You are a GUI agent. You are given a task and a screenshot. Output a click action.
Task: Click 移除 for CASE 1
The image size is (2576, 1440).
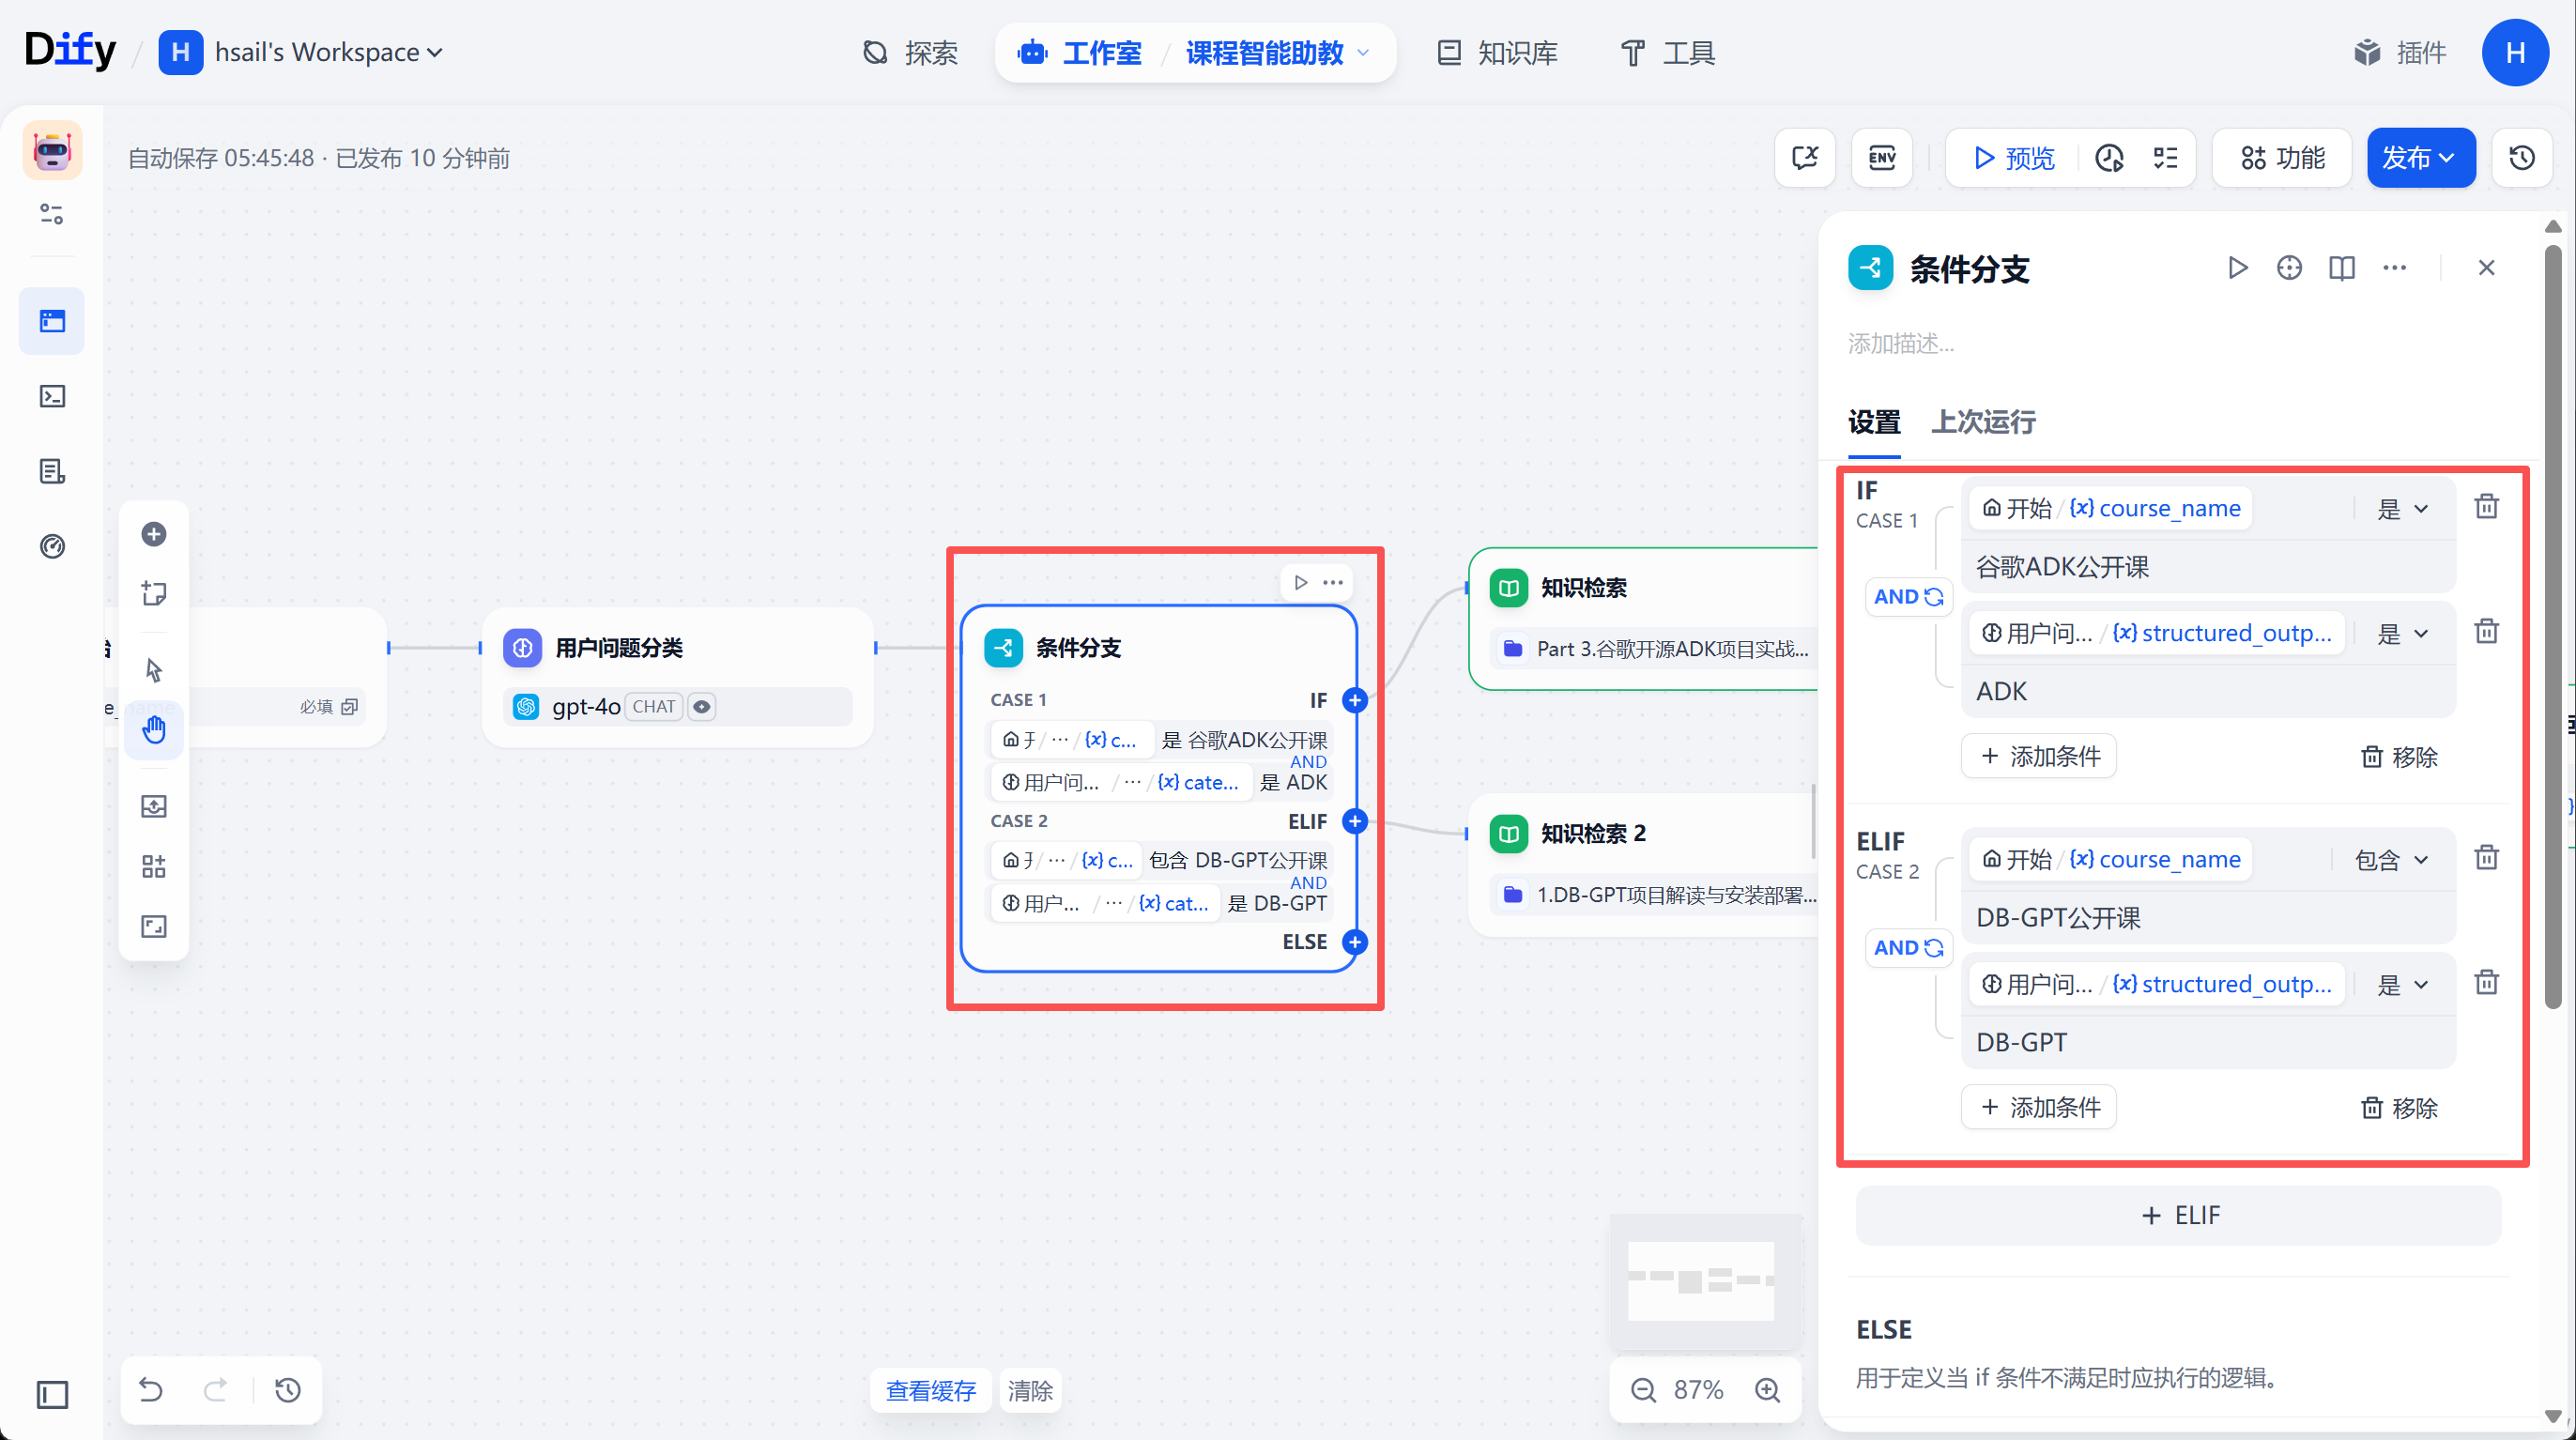tap(2398, 757)
